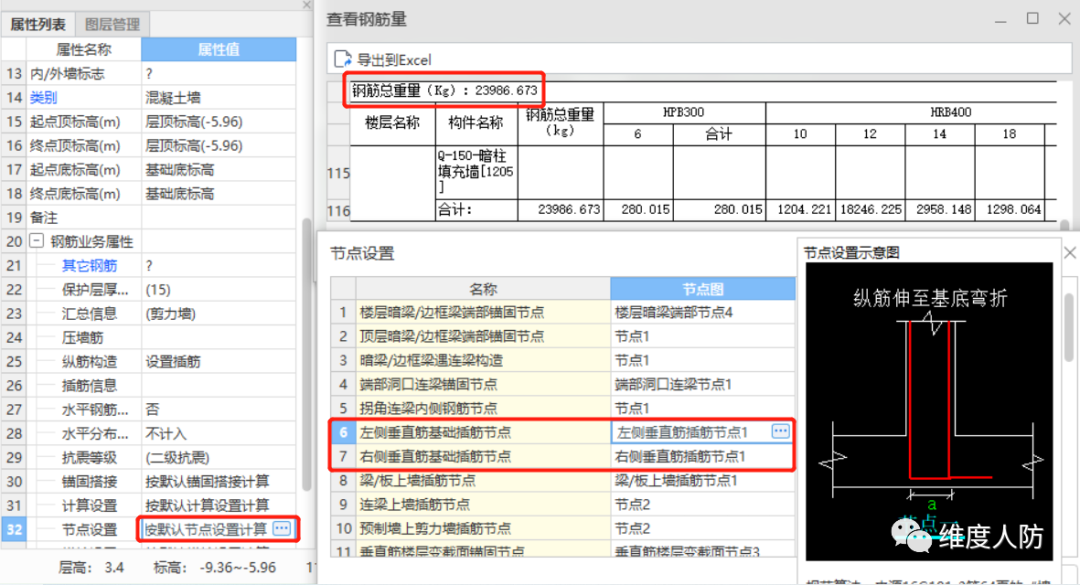1080x585 pixels.
Task: Collapse the 钢筋业务属性 group
Action: [x=37, y=241]
